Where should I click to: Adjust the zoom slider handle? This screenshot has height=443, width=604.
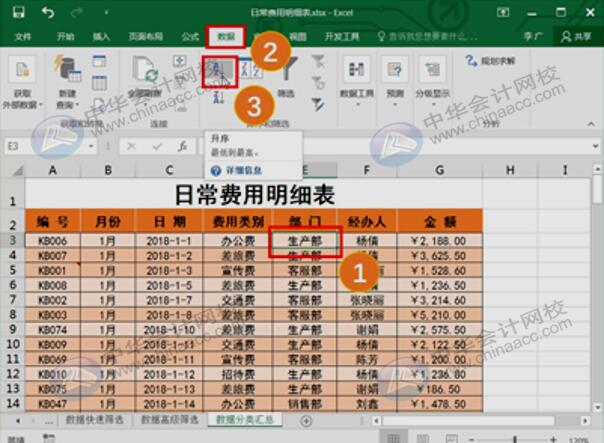514,439
